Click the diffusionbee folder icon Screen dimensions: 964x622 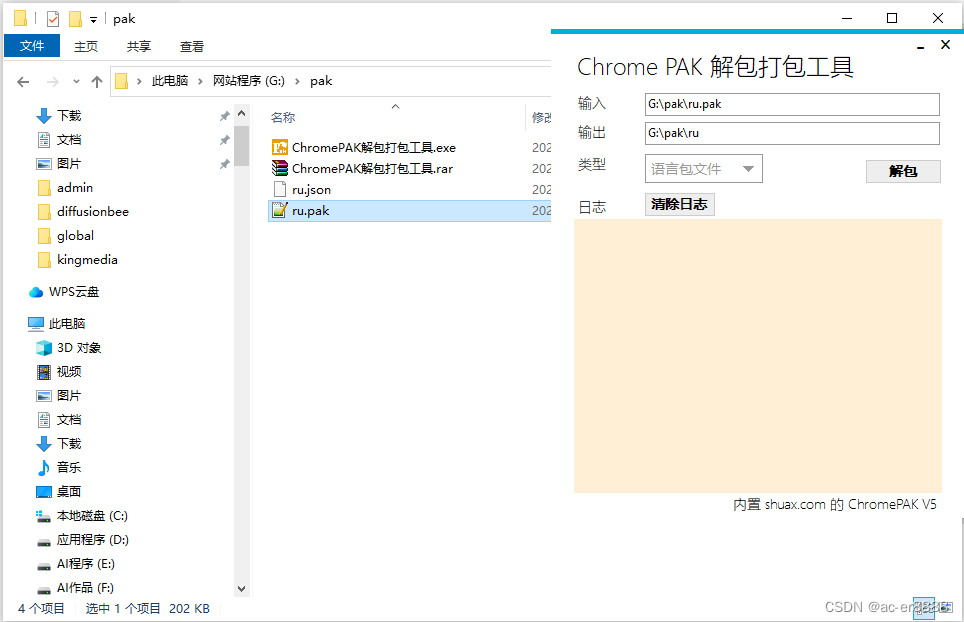pos(44,211)
